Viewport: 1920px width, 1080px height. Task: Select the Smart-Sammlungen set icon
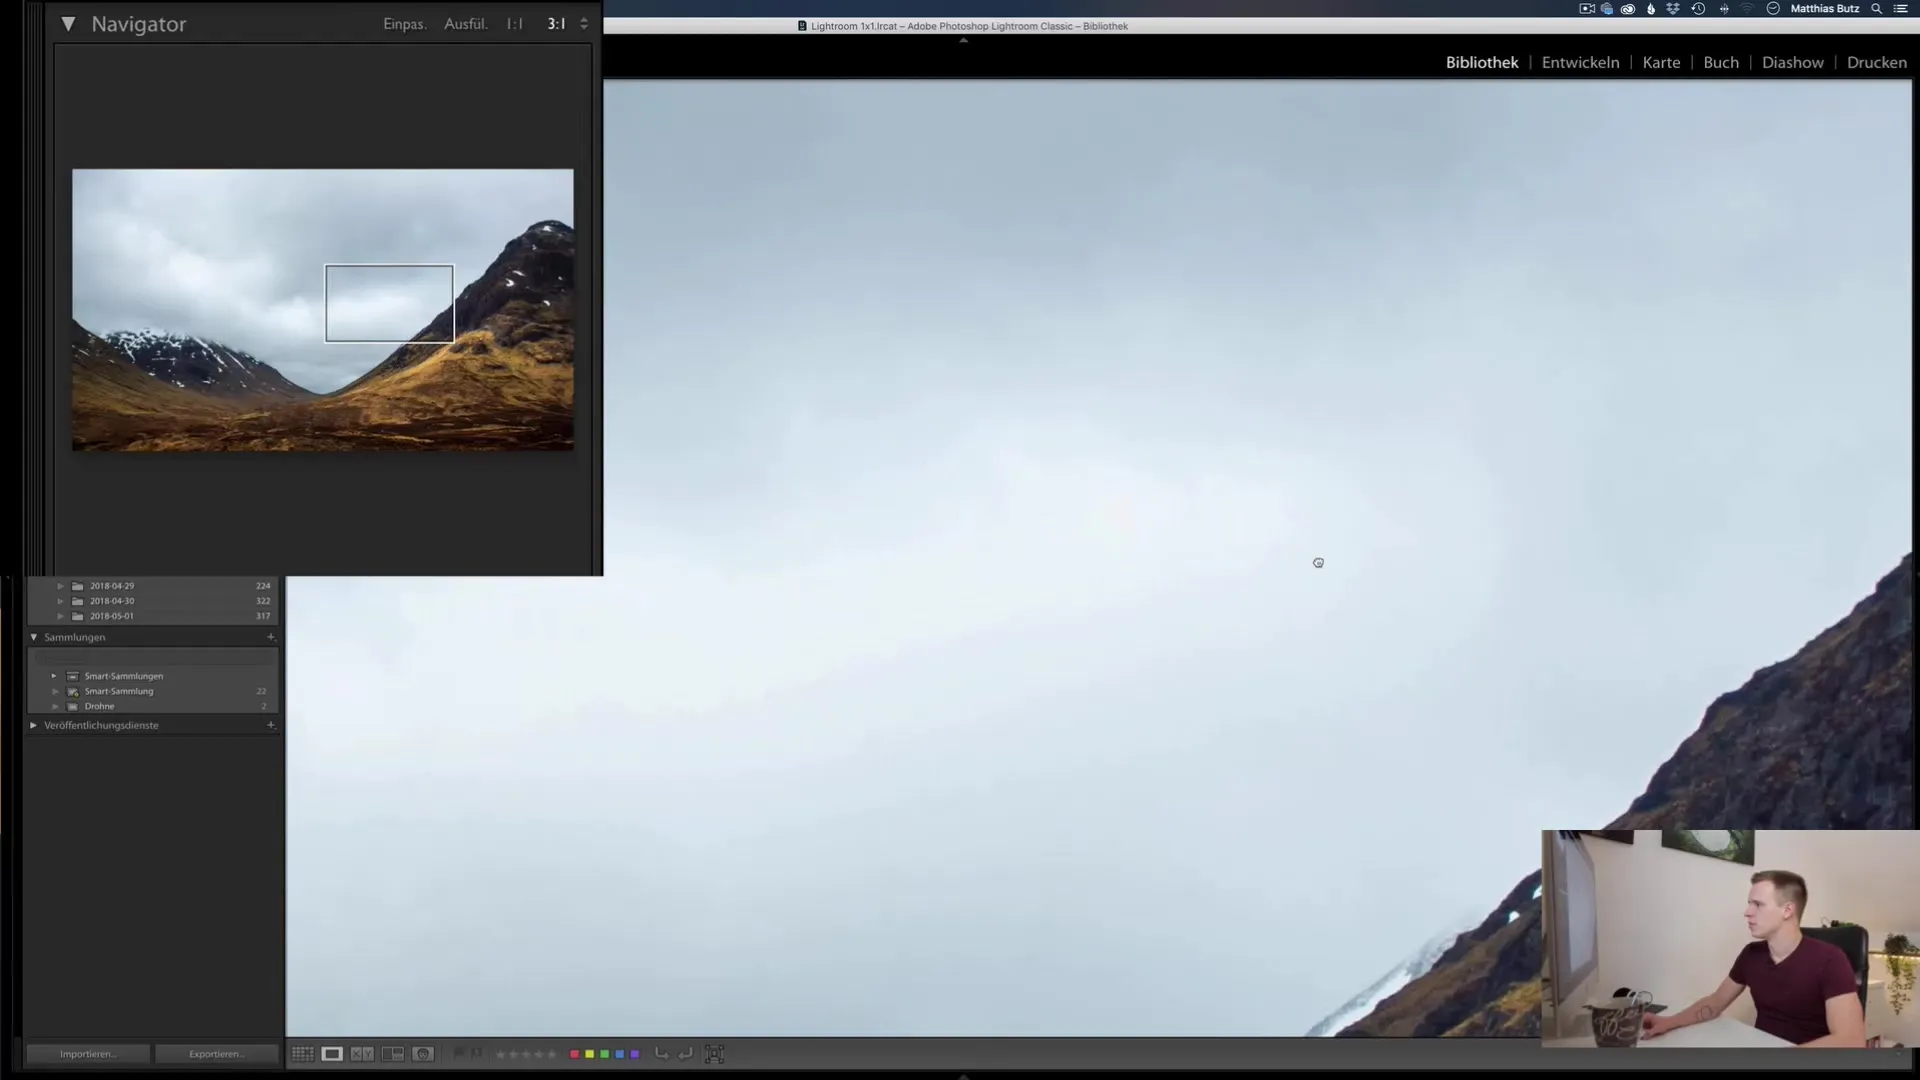pos(72,676)
